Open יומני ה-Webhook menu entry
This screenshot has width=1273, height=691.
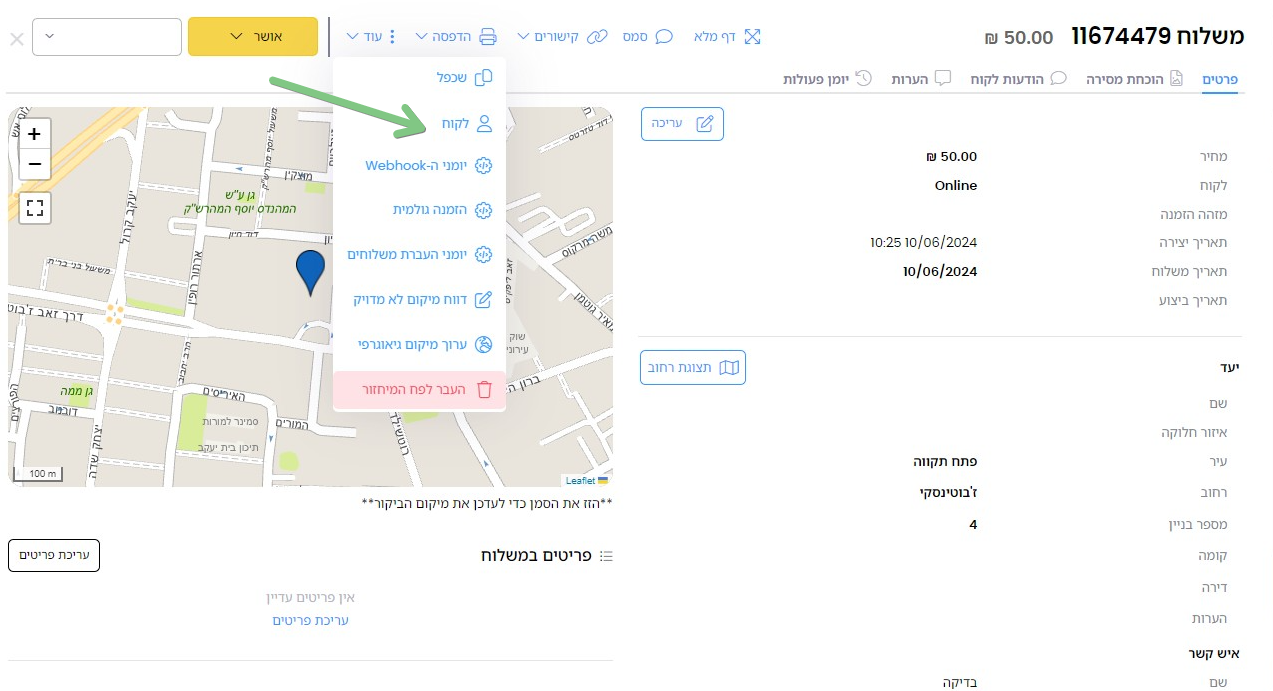[420, 166]
